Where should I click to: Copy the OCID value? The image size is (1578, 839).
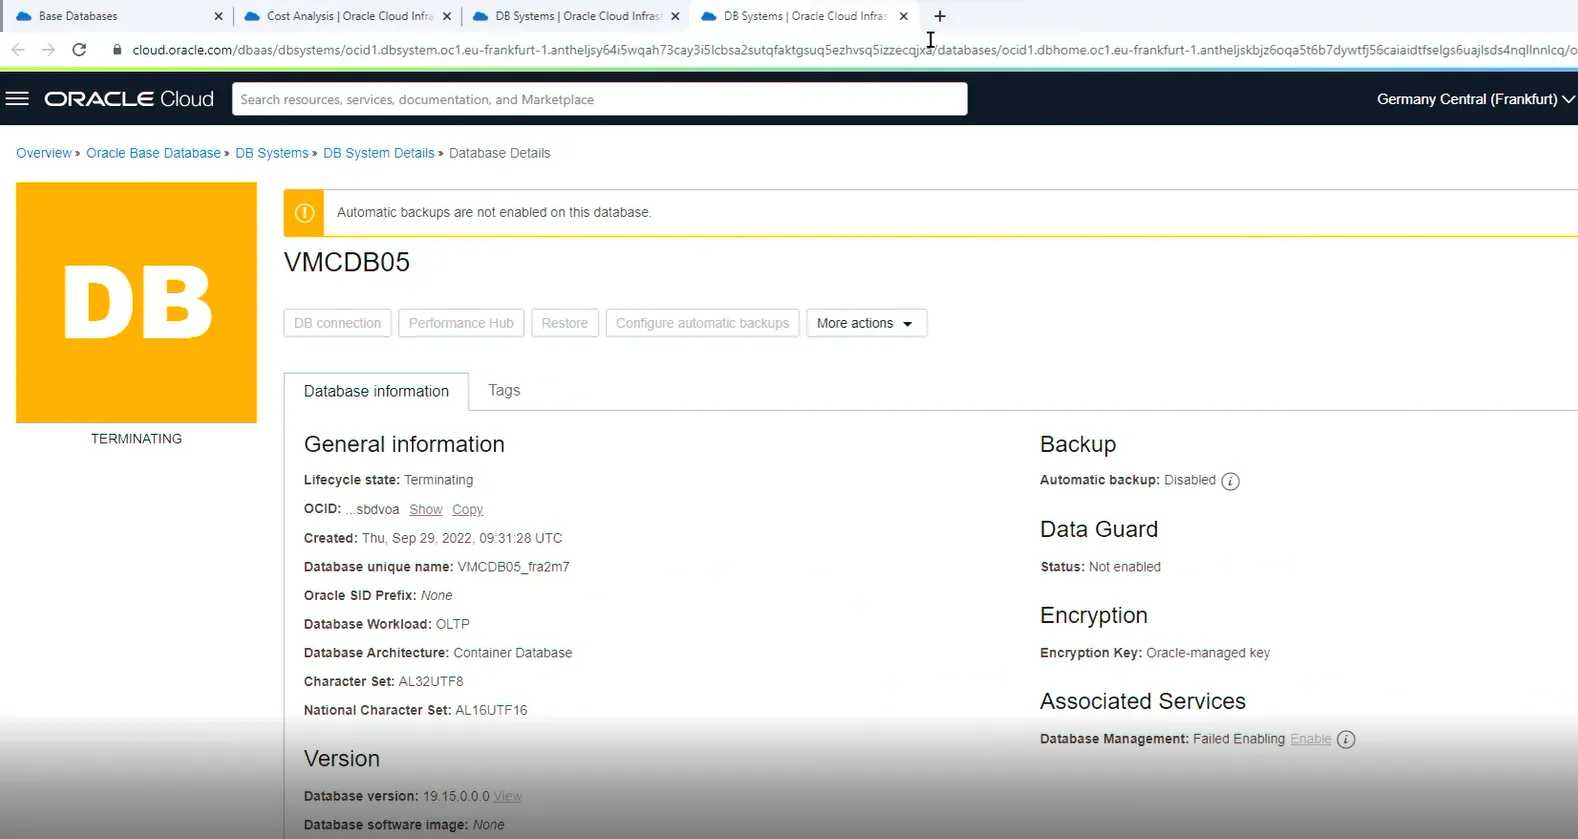click(467, 510)
